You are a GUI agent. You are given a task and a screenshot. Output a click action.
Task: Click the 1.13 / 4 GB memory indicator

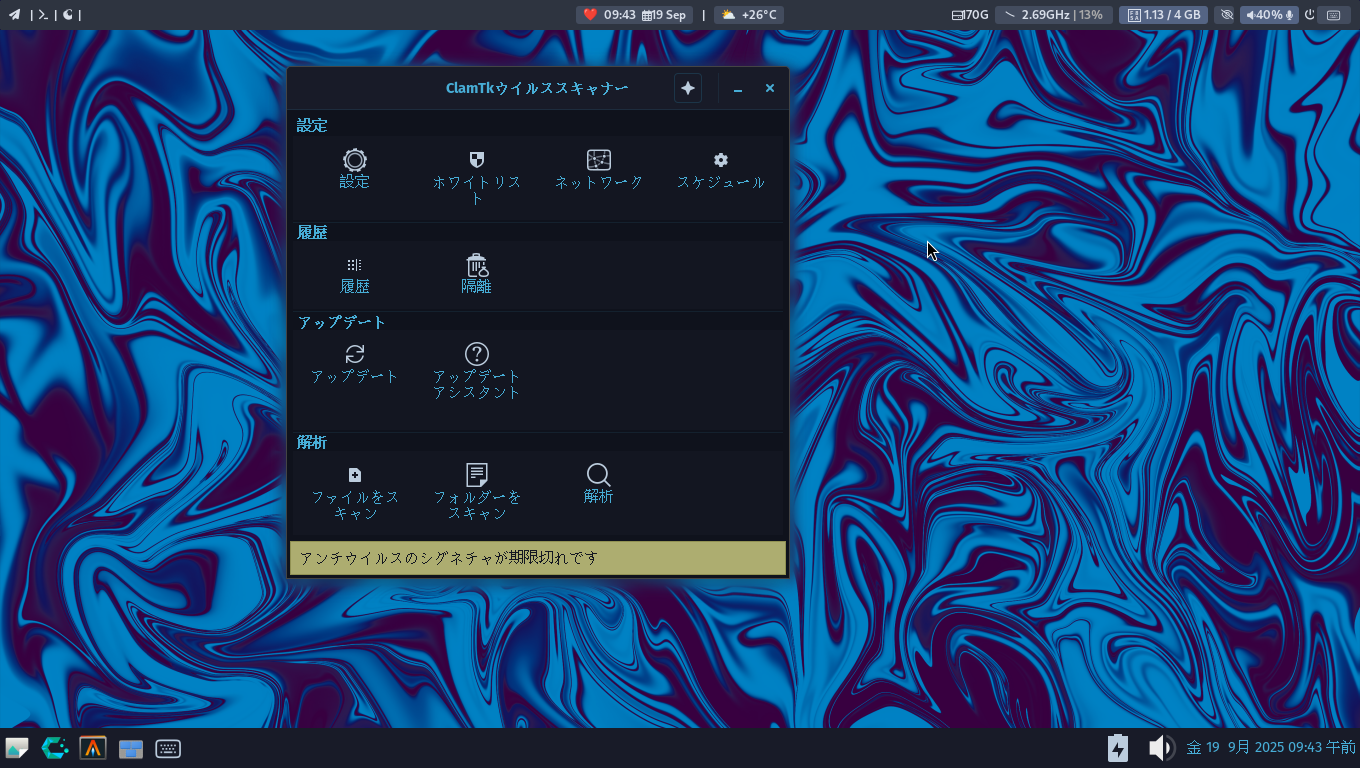click(1164, 15)
